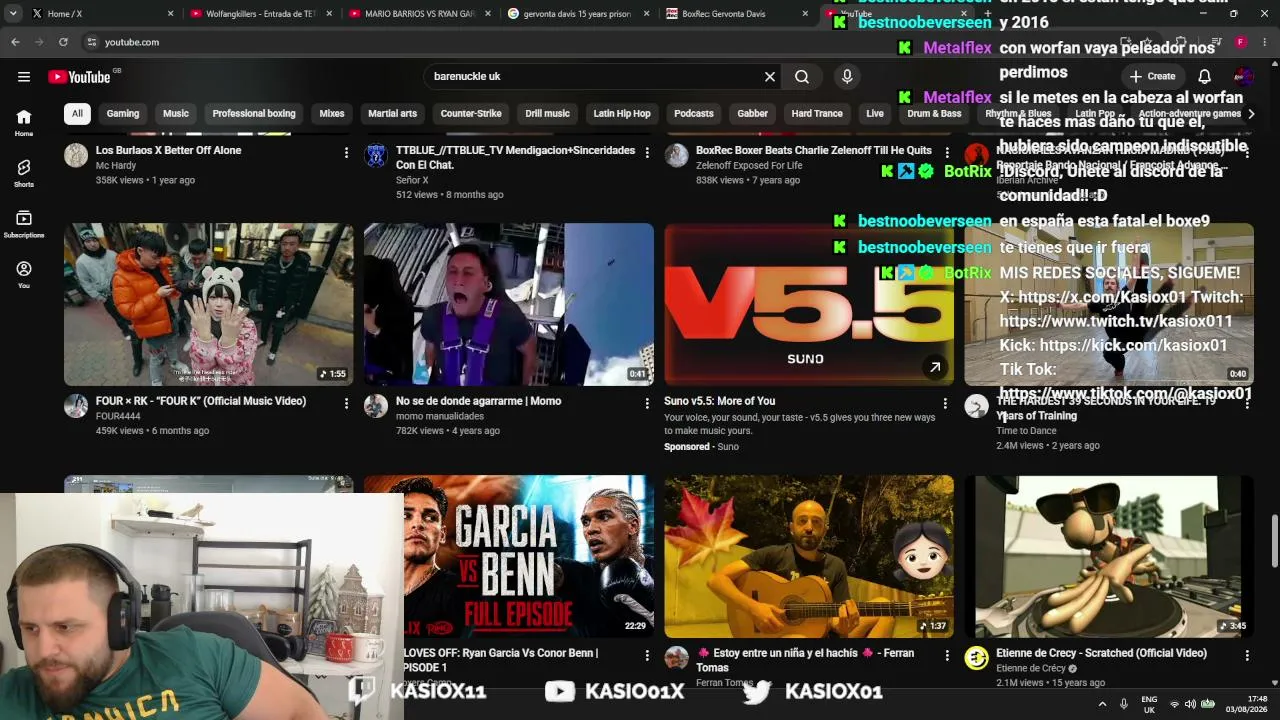Image resolution: width=1280 pixels, height=720 pixels.
Task: Go back with the browser back arrow
Action: 15,42
